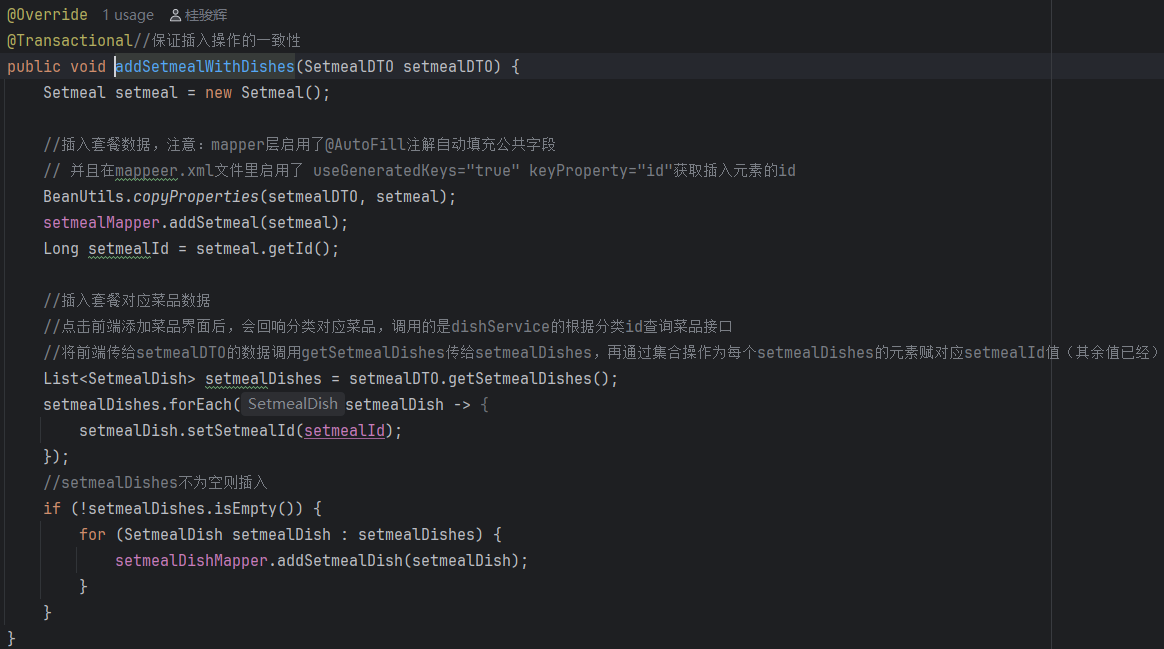This screenshot has height=649, width=1164.
Task: Click BeanUtils in copyProperties line
Action: point(83,197)
